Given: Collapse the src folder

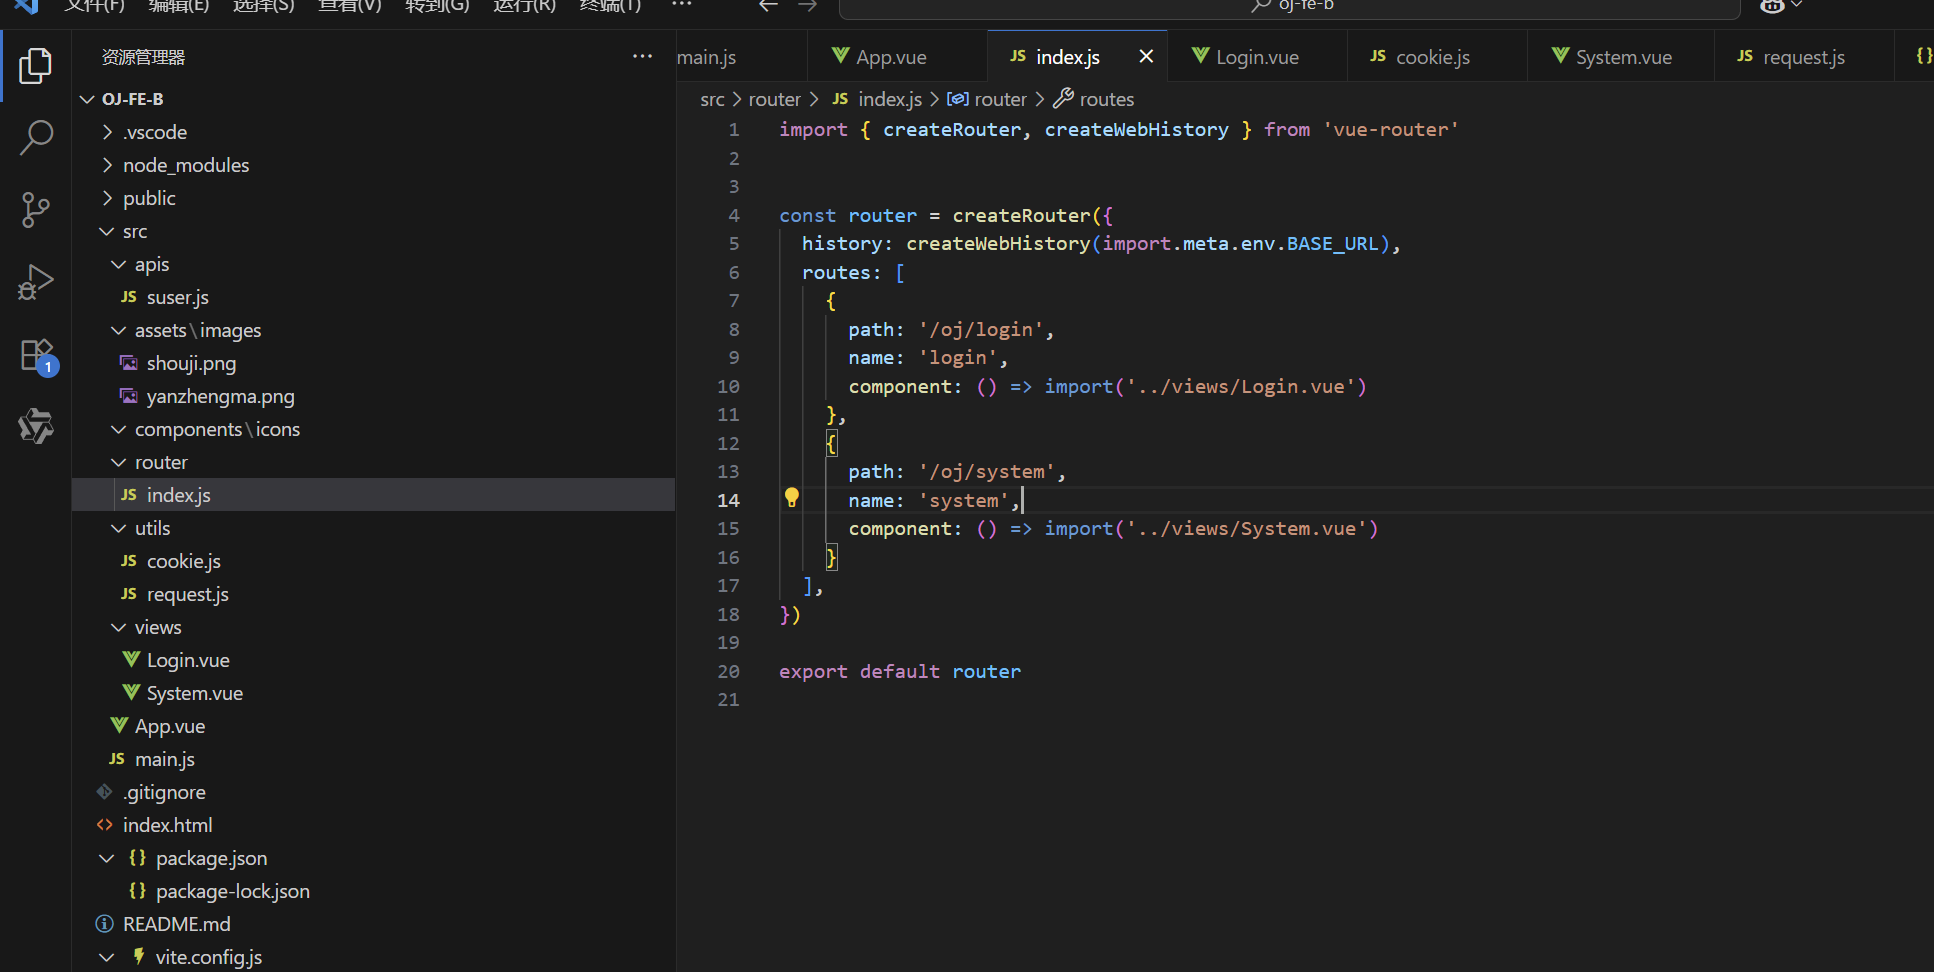Looking at the screenshot, I should 107,231.
